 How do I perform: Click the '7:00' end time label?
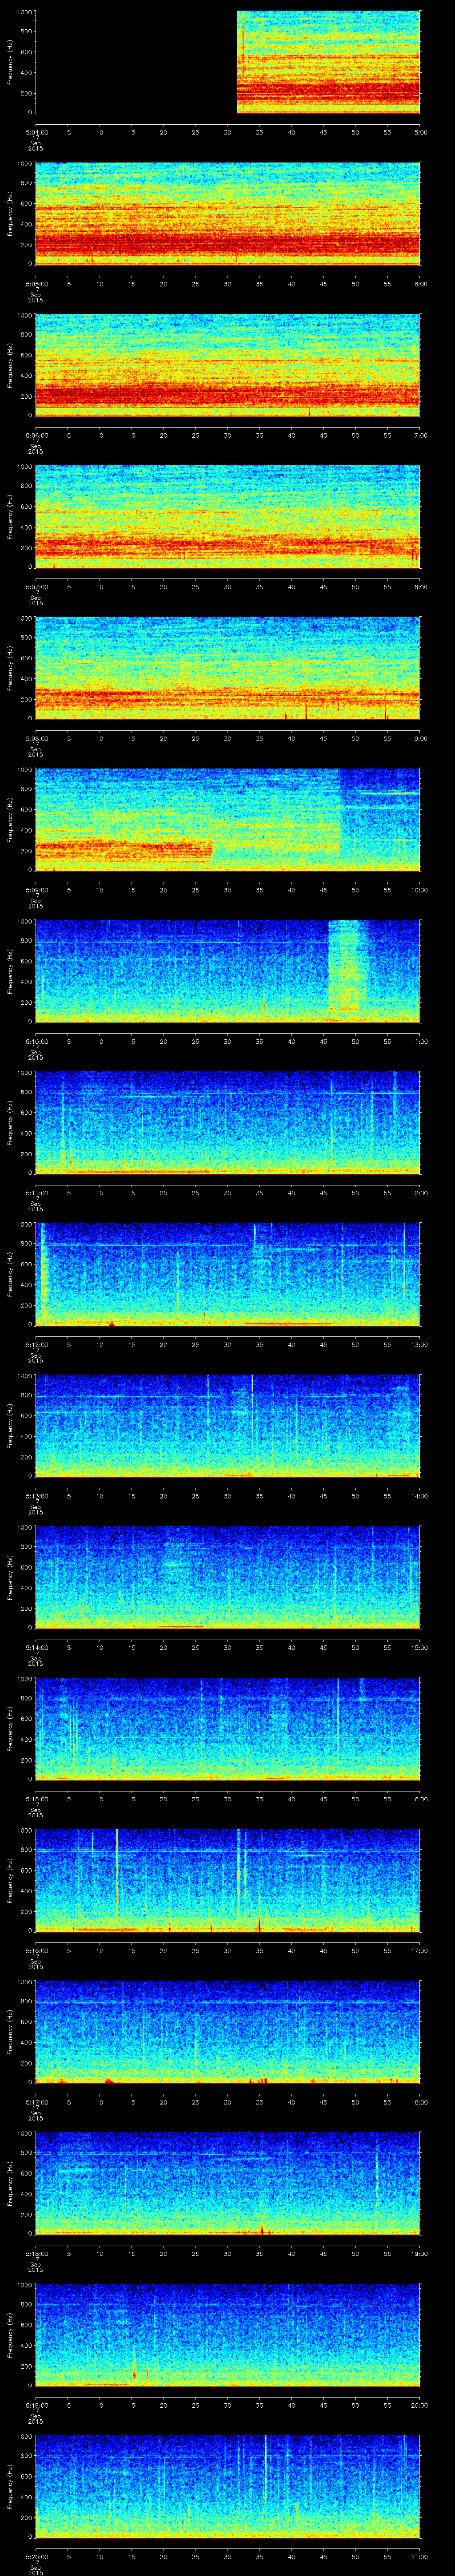click(x=420, y=435)
